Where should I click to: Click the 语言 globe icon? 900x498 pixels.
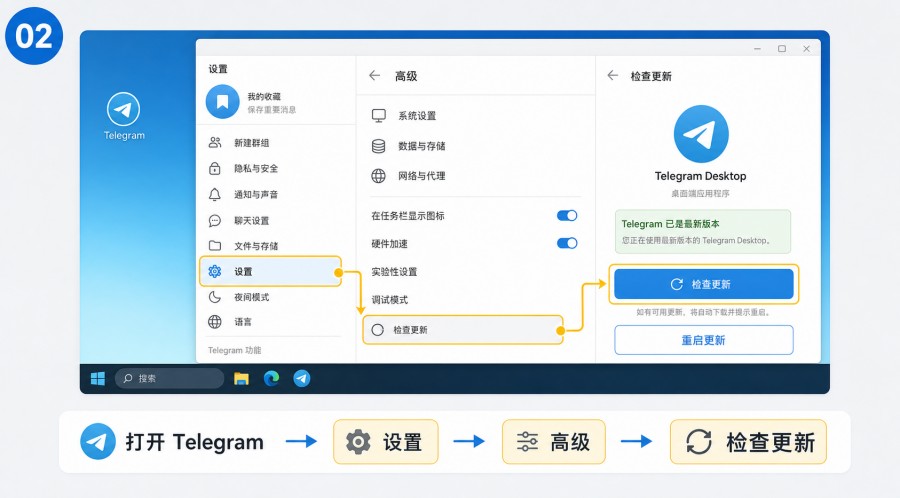pos(215,322)
